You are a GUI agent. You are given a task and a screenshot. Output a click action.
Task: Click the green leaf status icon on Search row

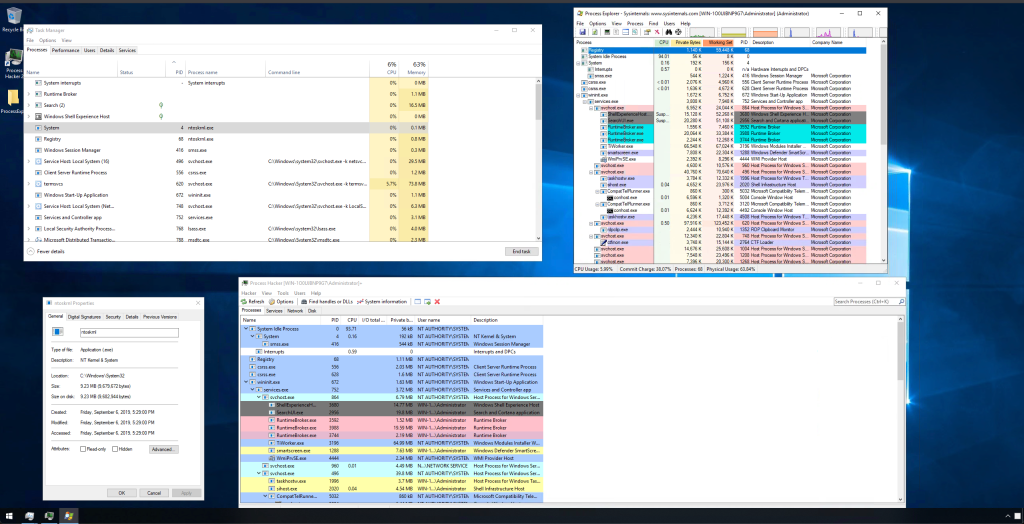point(161,105)
